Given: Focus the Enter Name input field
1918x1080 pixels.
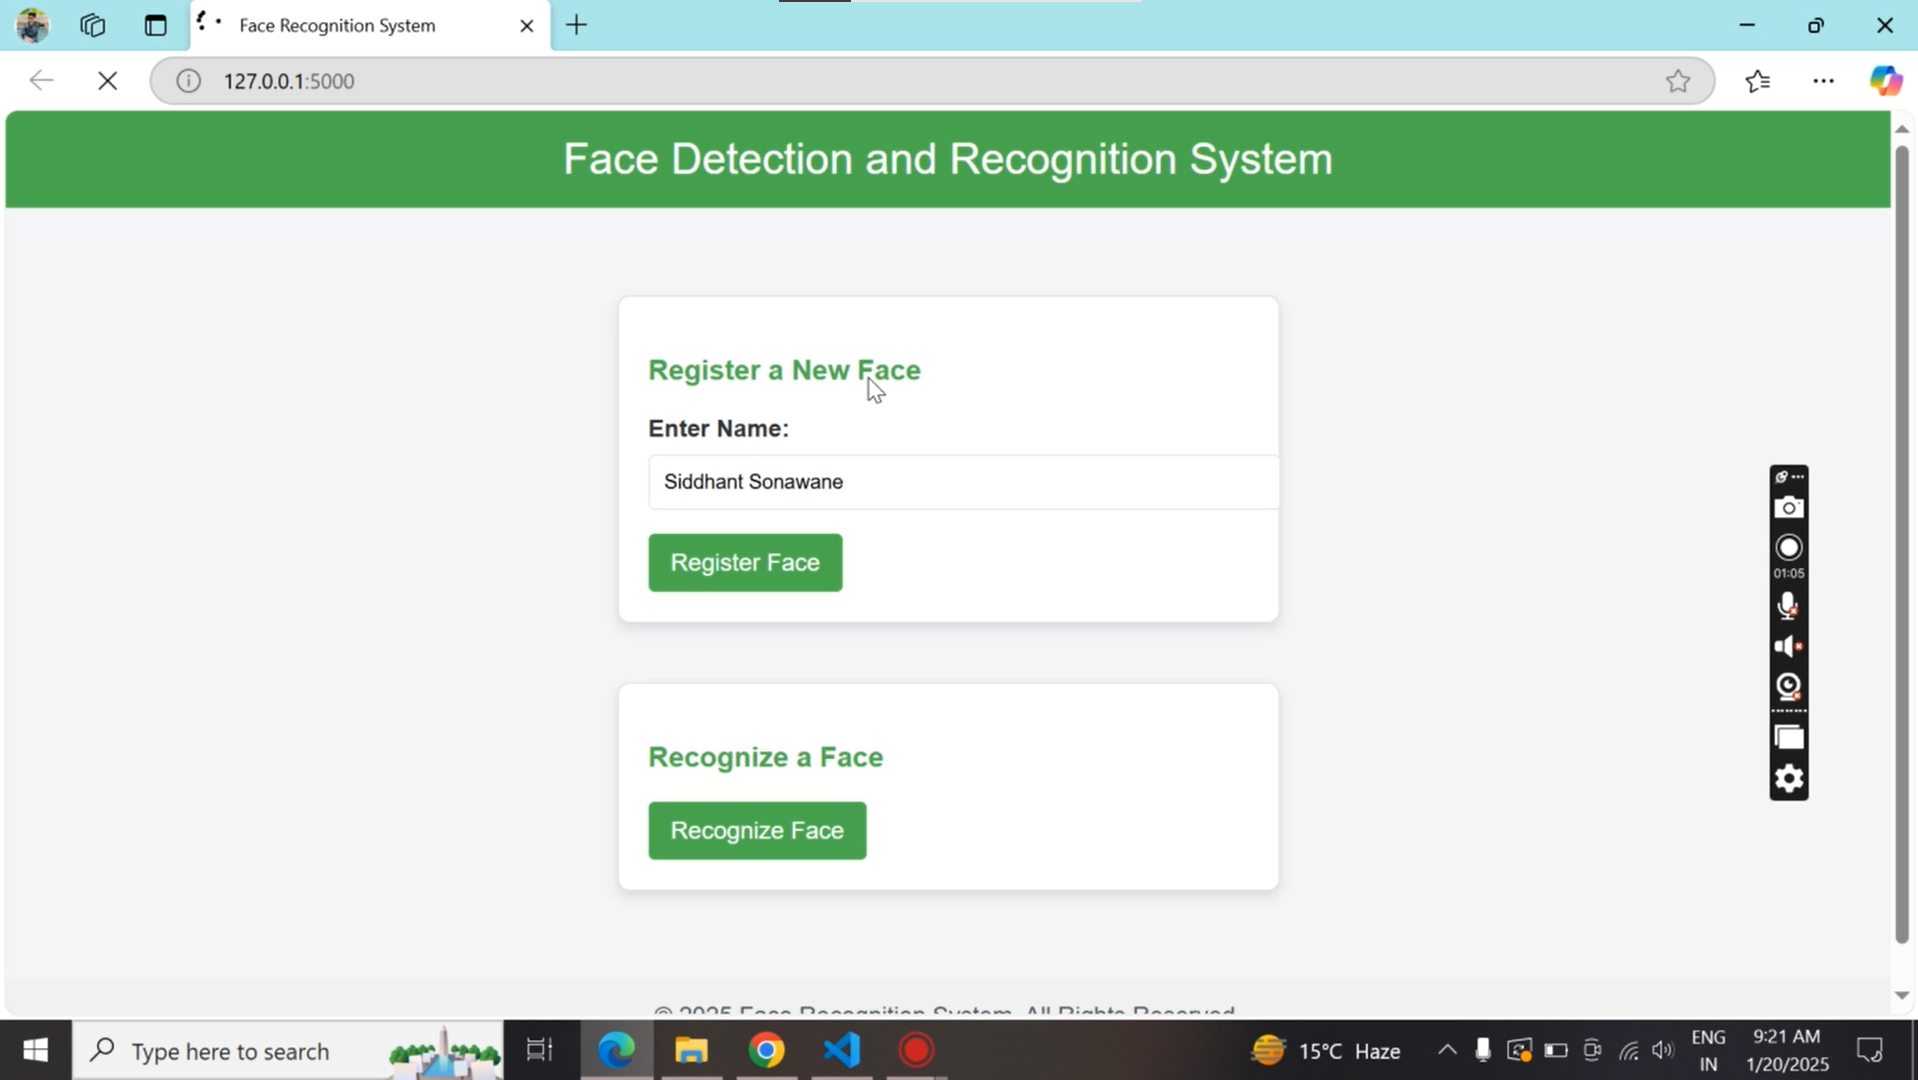Looking at the screenshot, I should click(962, 482).
